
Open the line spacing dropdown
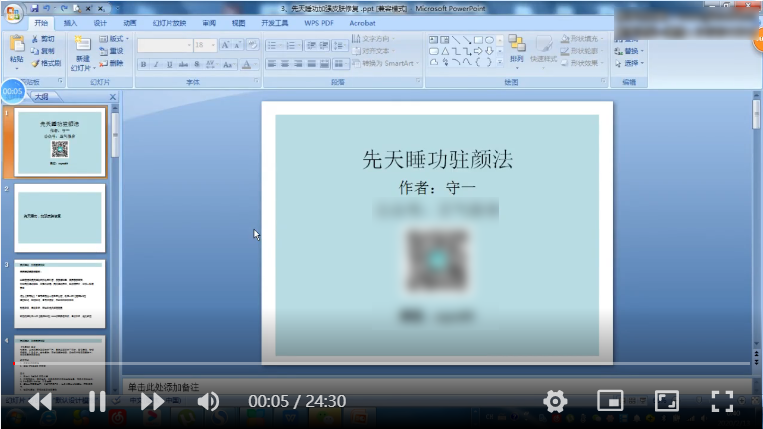(340, 45)
